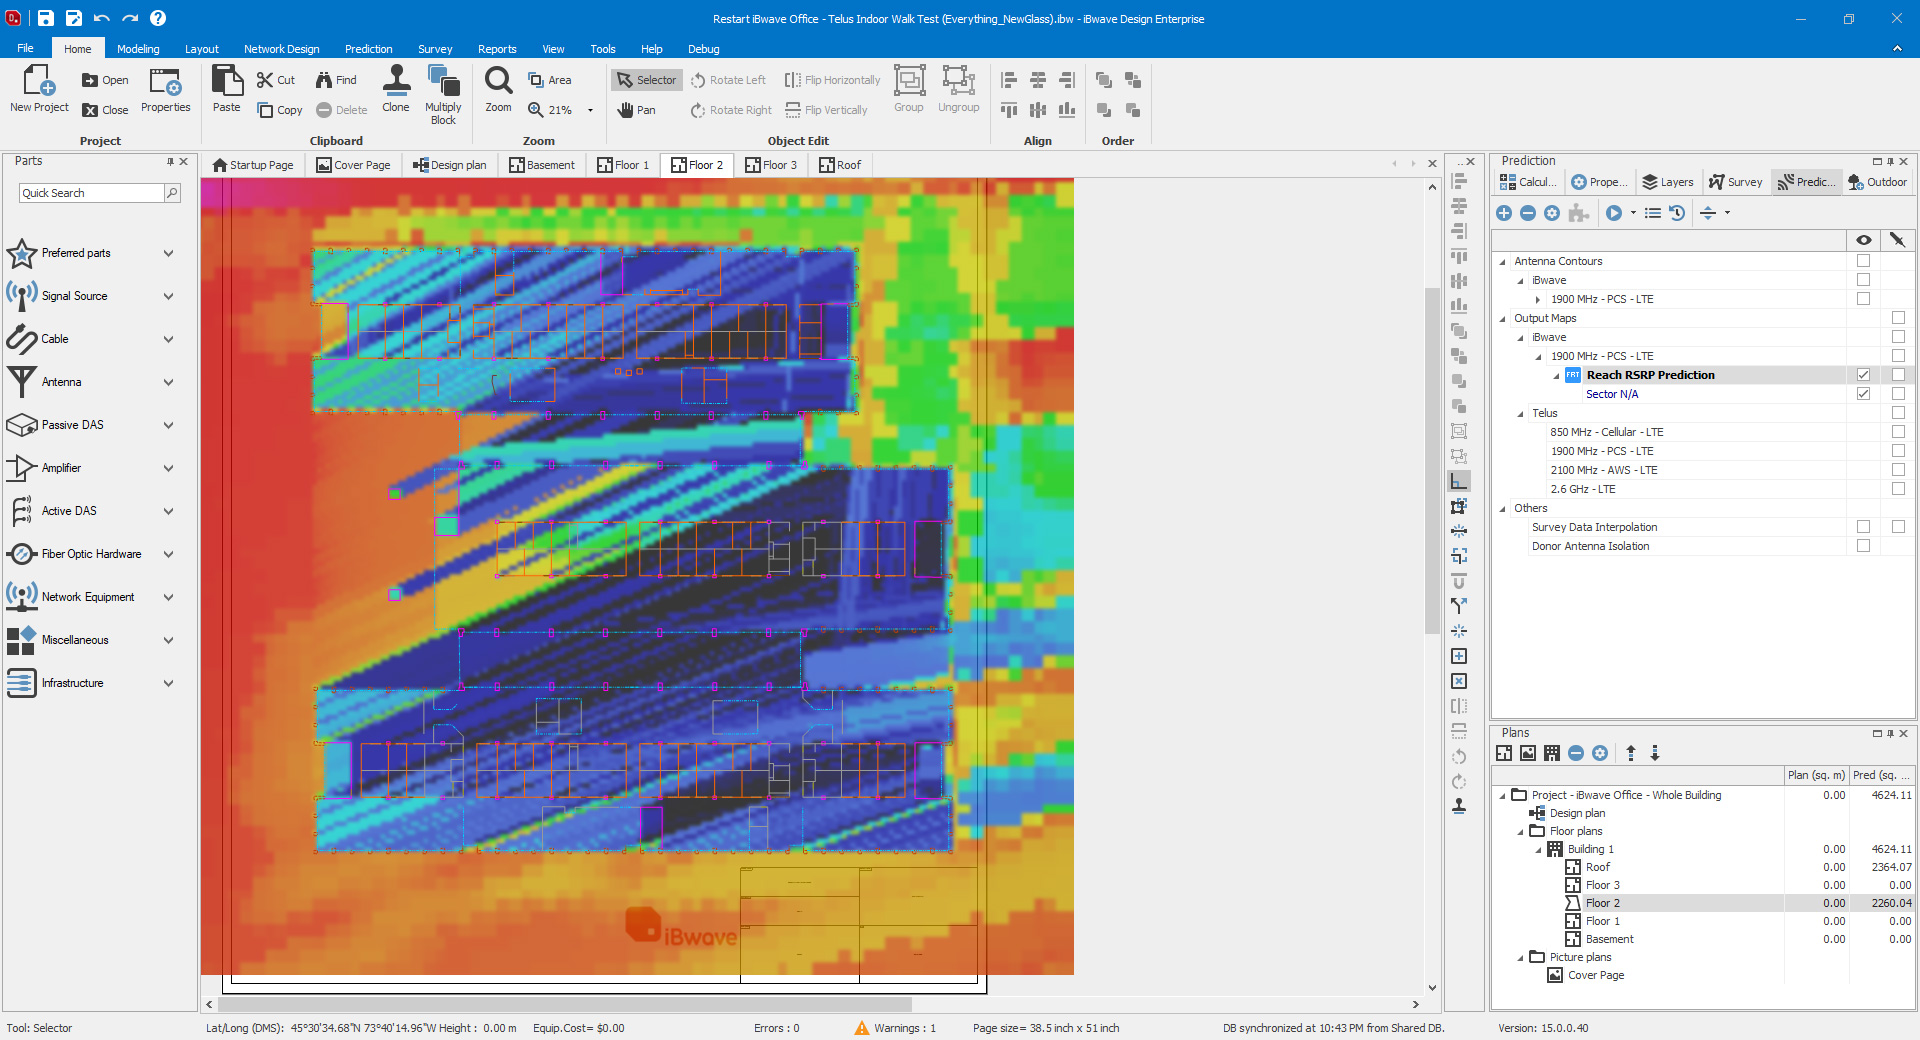
Task: Uncheck Reach RSRP Prediction visibility checkbox
Action: 1863,375
